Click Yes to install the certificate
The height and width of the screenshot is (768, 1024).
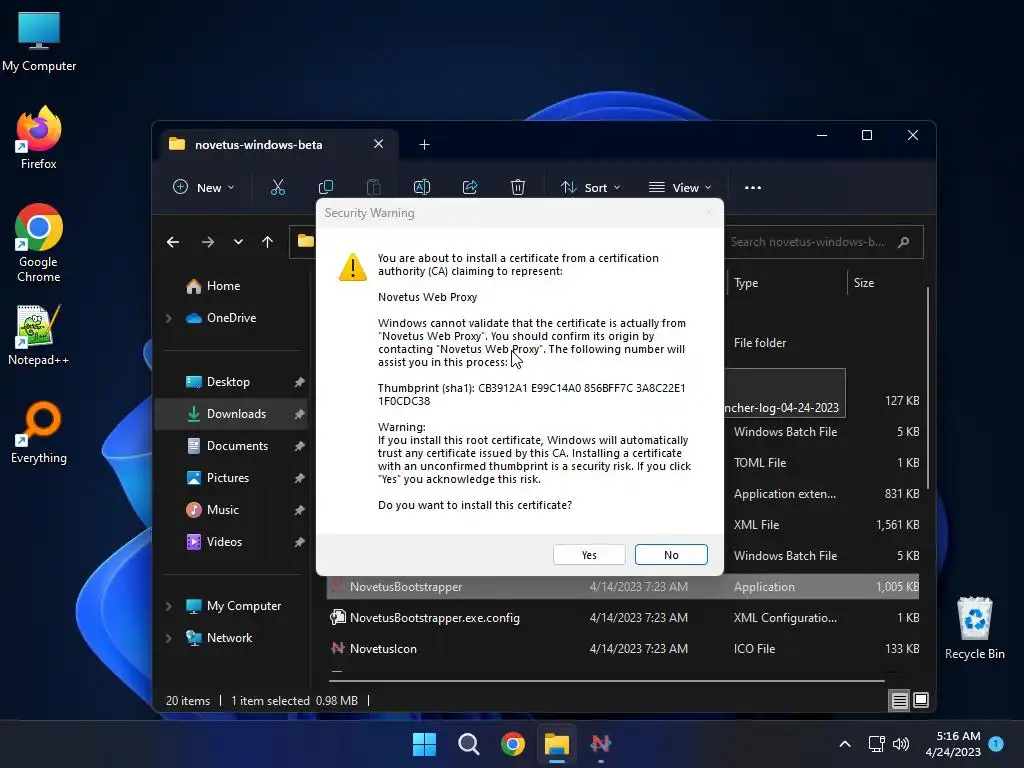pyautogui.click(x=589, y=554)
